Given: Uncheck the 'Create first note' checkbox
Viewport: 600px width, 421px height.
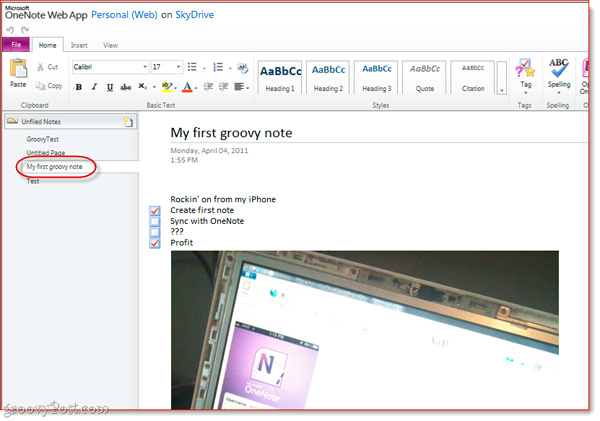Looking at the screenshot, I should [x=154, y=210].
